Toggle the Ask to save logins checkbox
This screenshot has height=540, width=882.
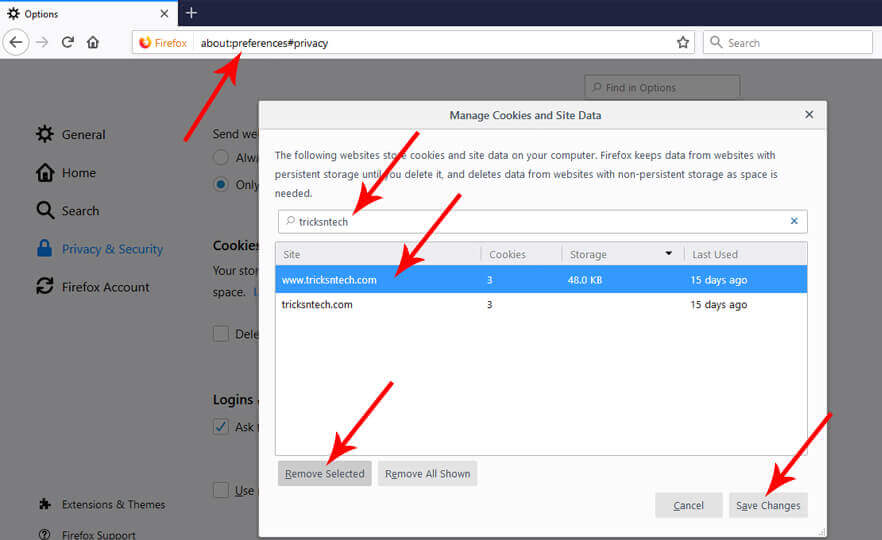[221, 427]
